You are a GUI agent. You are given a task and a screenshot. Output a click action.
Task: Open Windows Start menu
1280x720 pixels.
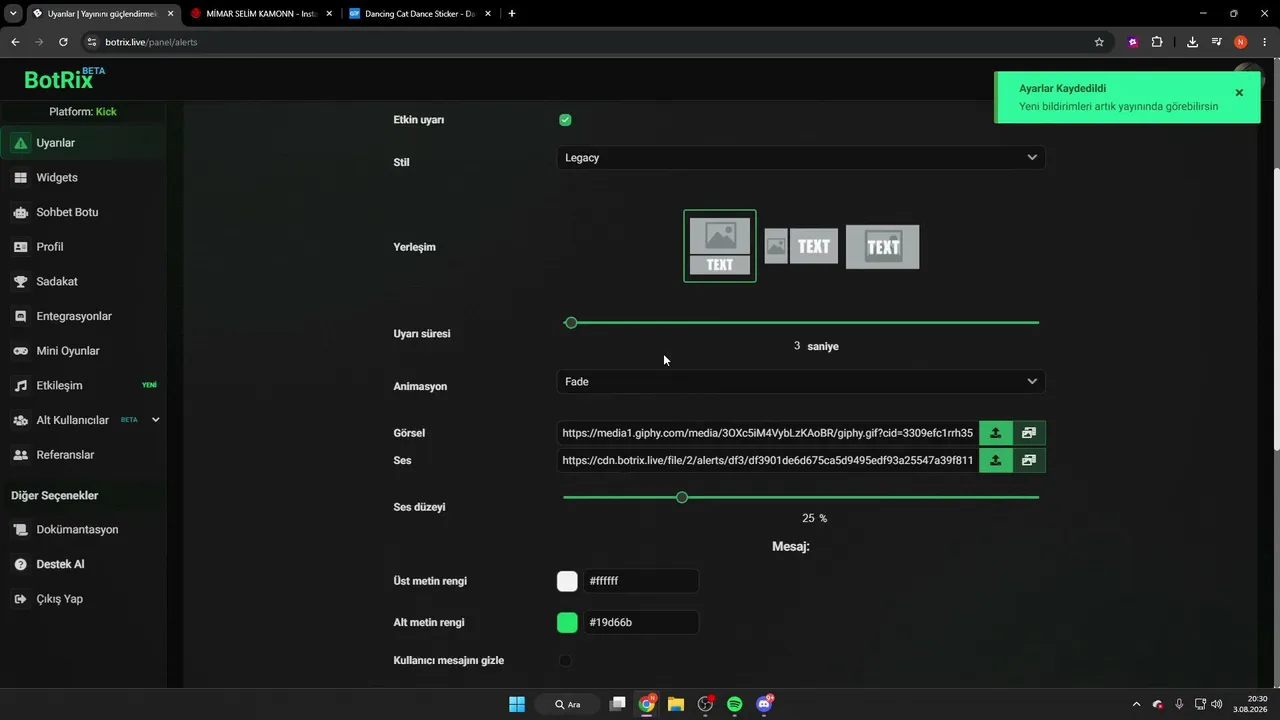tap(517, 704)
